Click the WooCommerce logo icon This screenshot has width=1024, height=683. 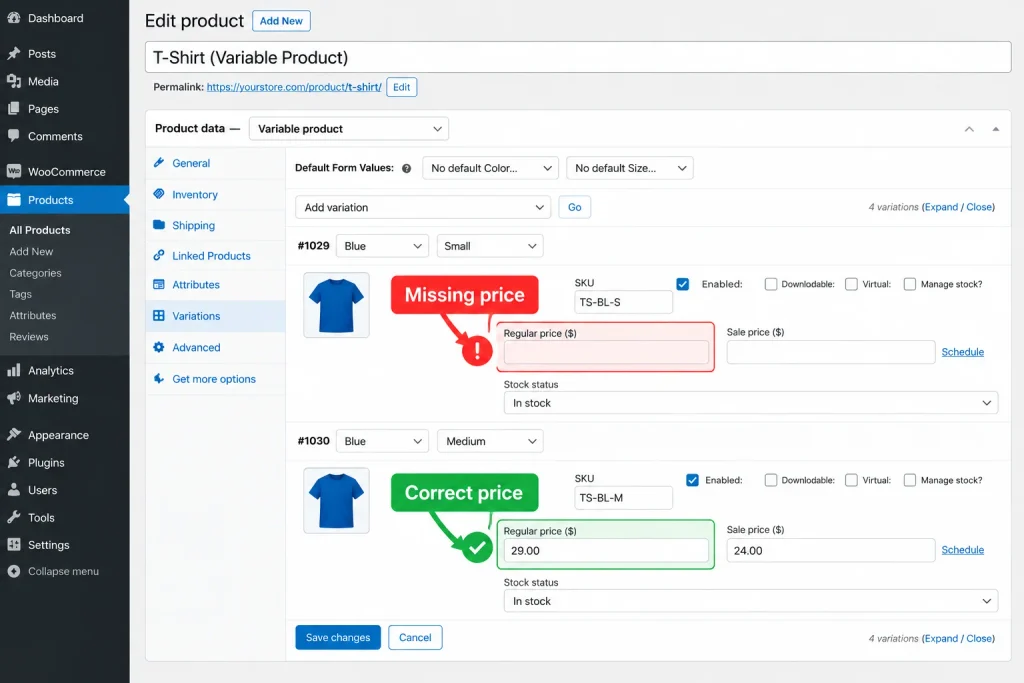pos(14,171)
